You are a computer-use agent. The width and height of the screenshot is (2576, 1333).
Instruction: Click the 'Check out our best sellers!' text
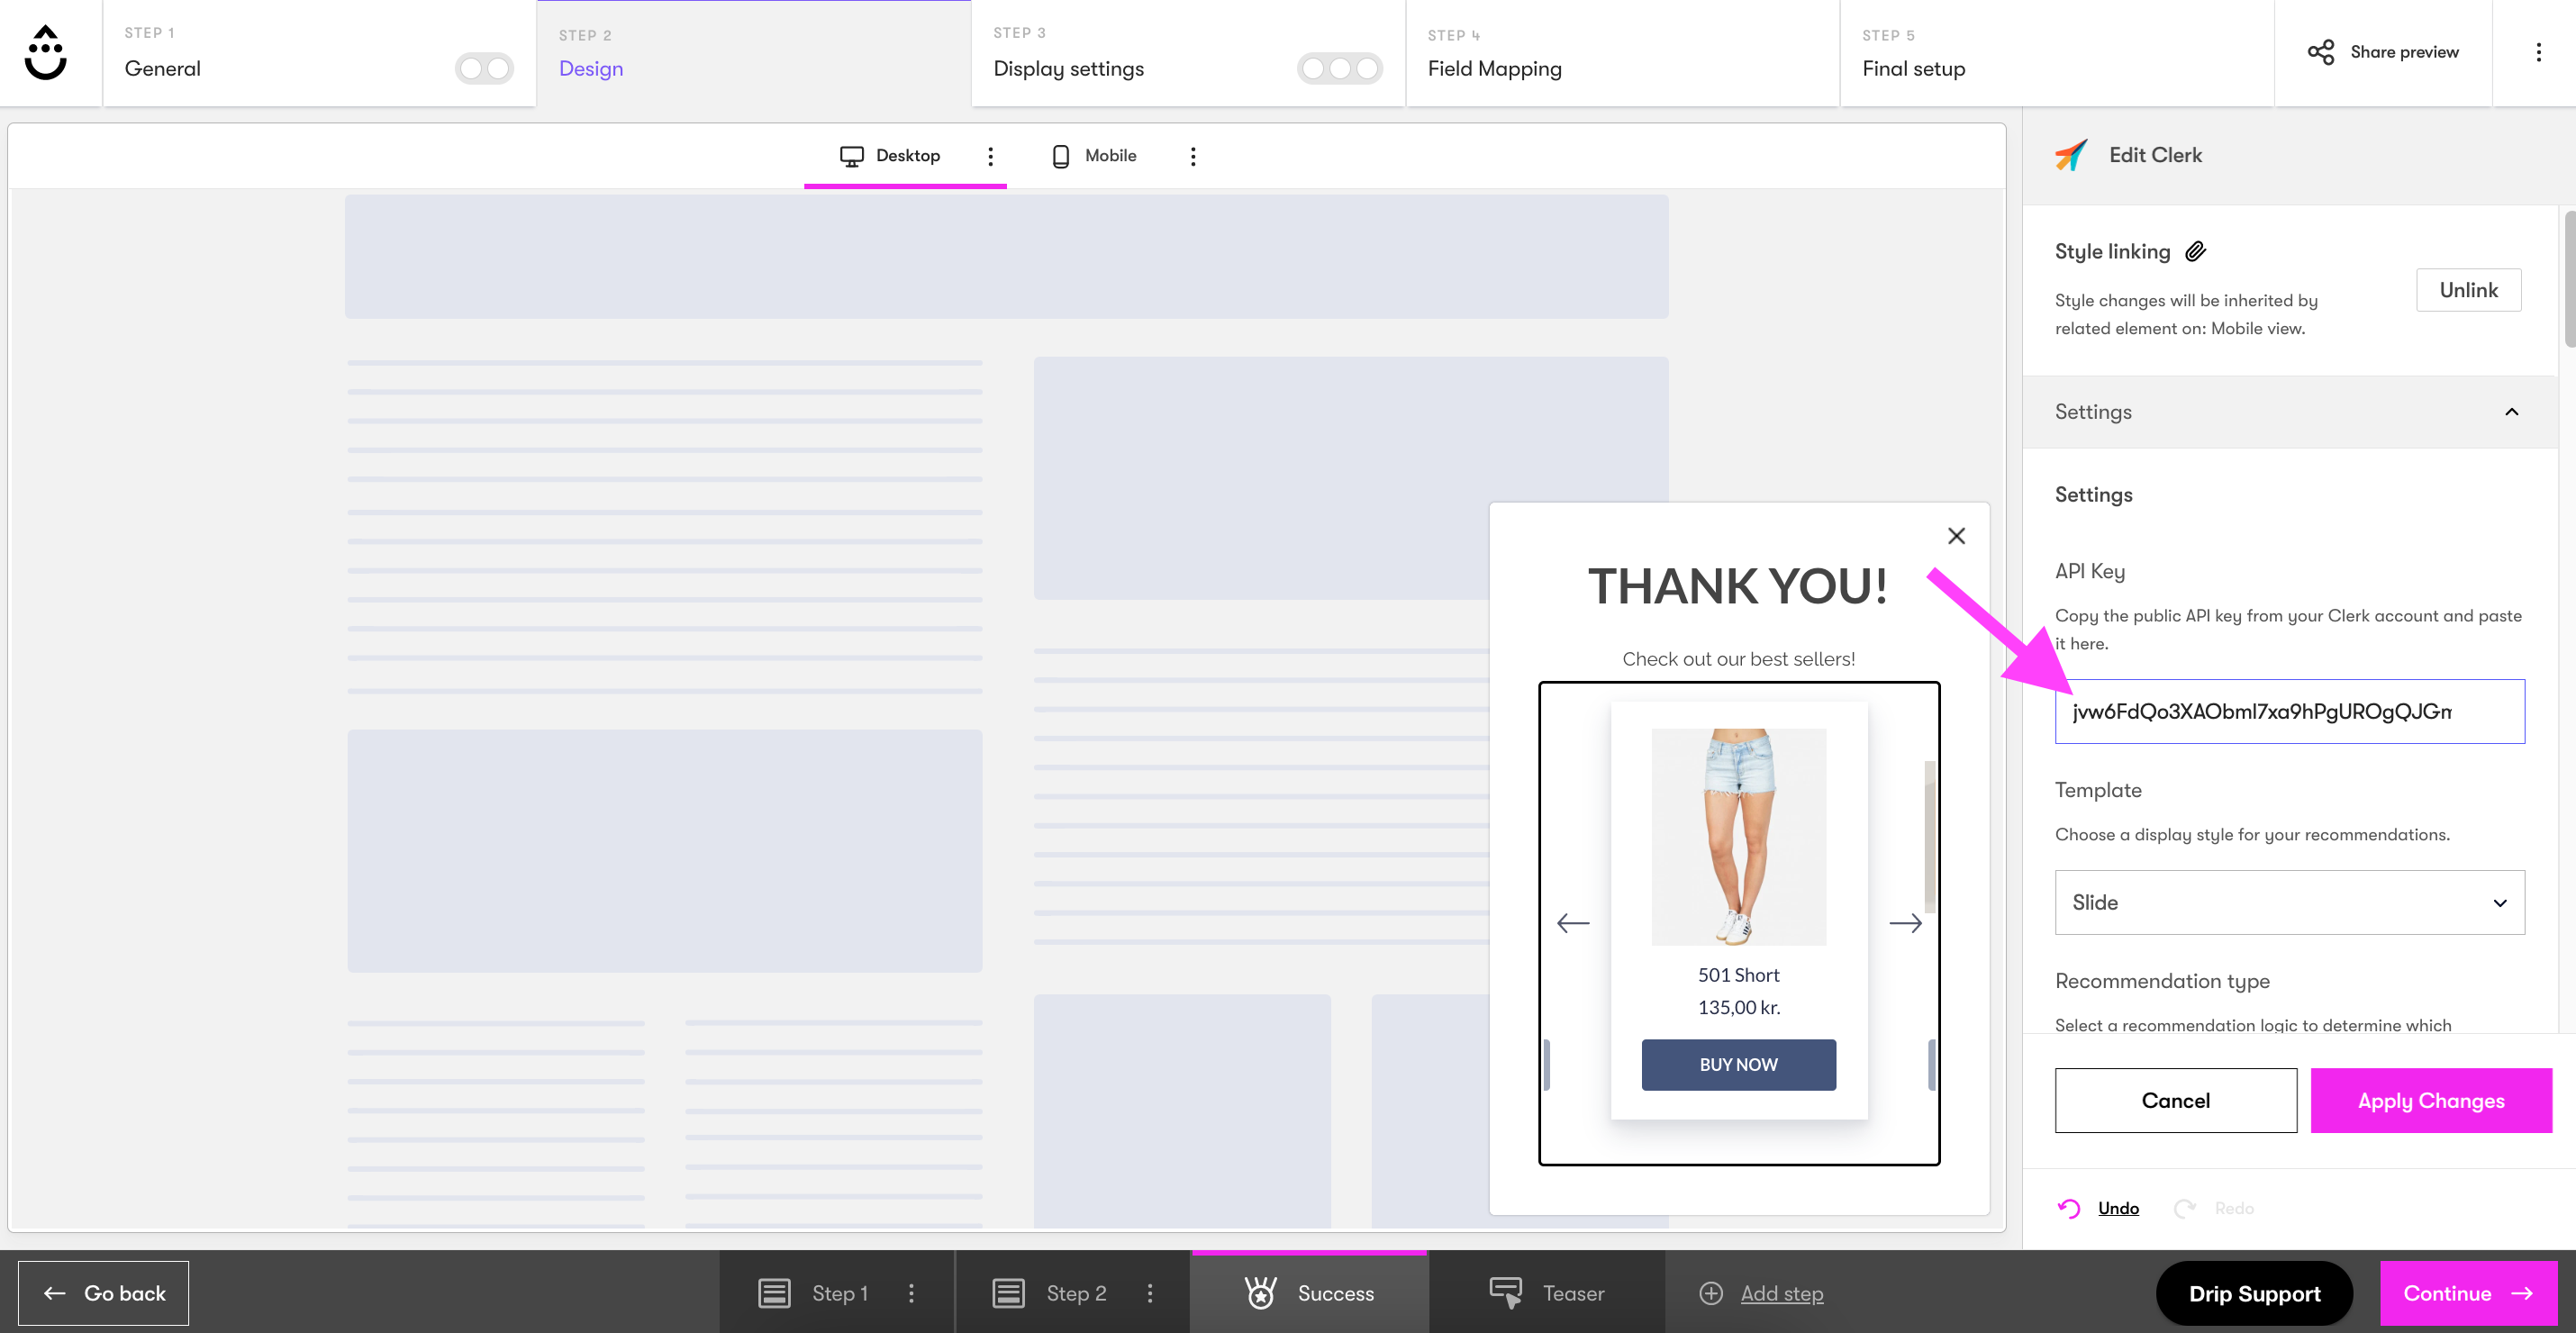pyautogui.click(x=1738, y=659)
